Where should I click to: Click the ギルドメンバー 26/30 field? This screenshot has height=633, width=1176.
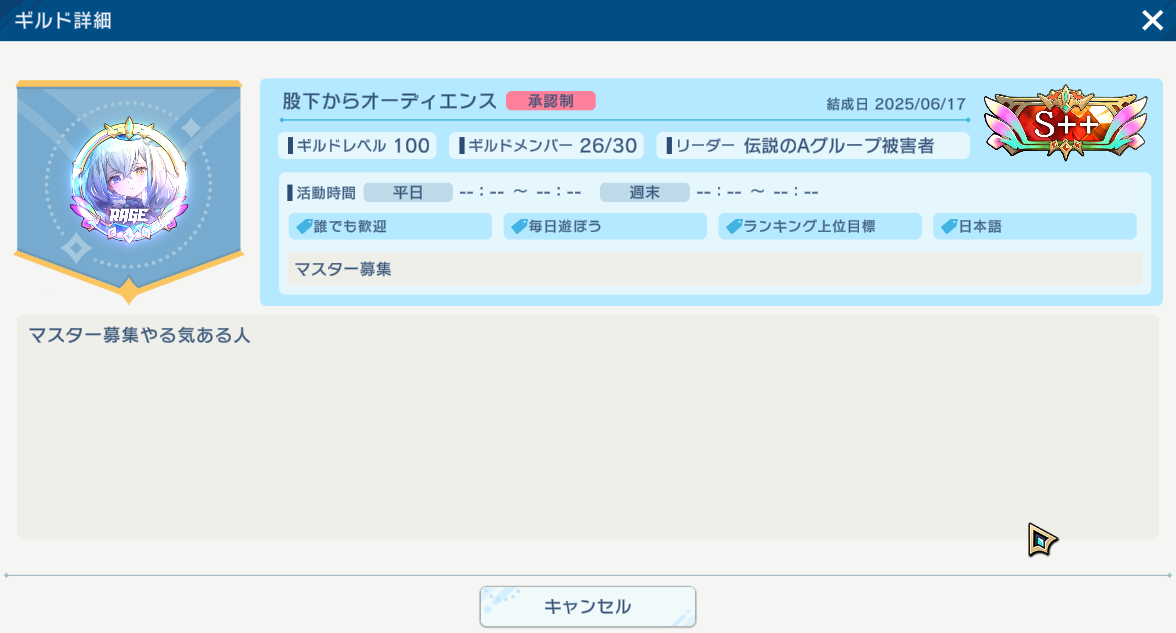(x=546, y=146)
